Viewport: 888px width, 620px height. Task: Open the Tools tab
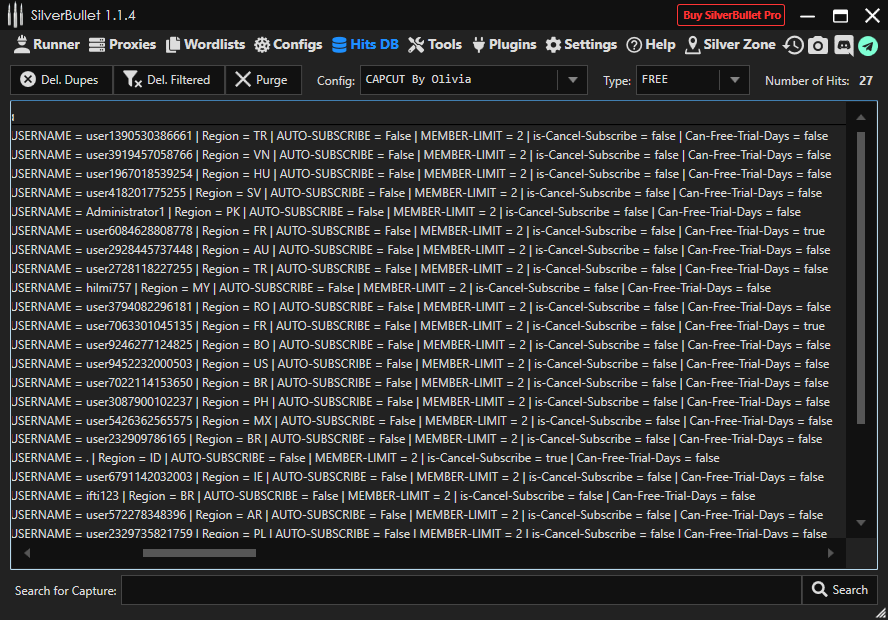pos(435,45)
